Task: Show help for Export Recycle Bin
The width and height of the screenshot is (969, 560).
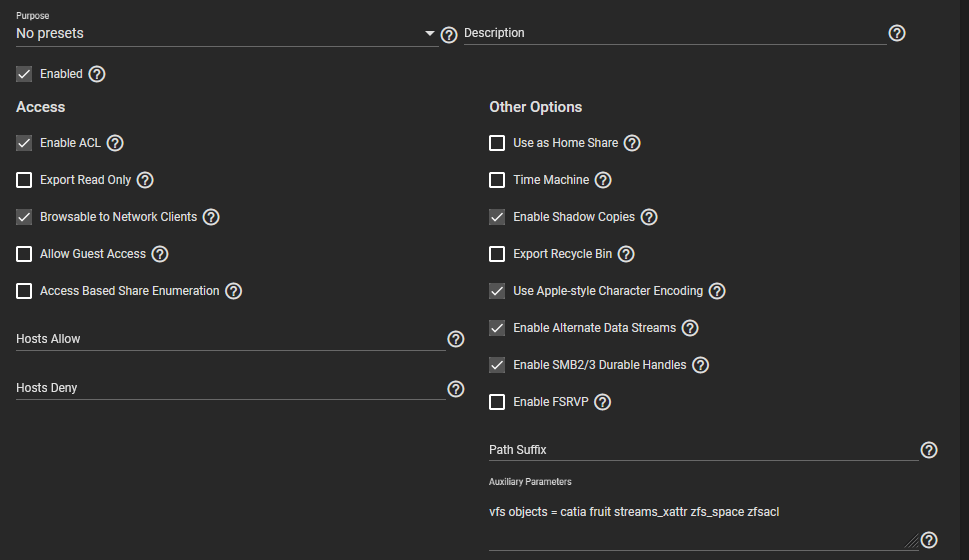Action: (x=626, y=254)
